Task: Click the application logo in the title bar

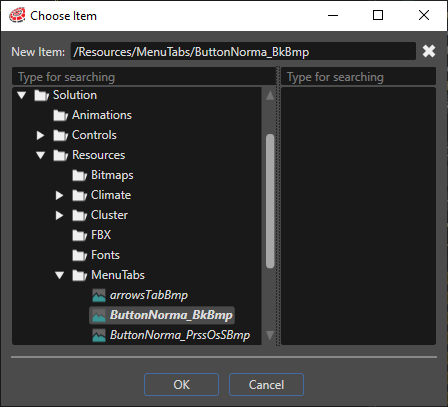Action: [17, 15]
